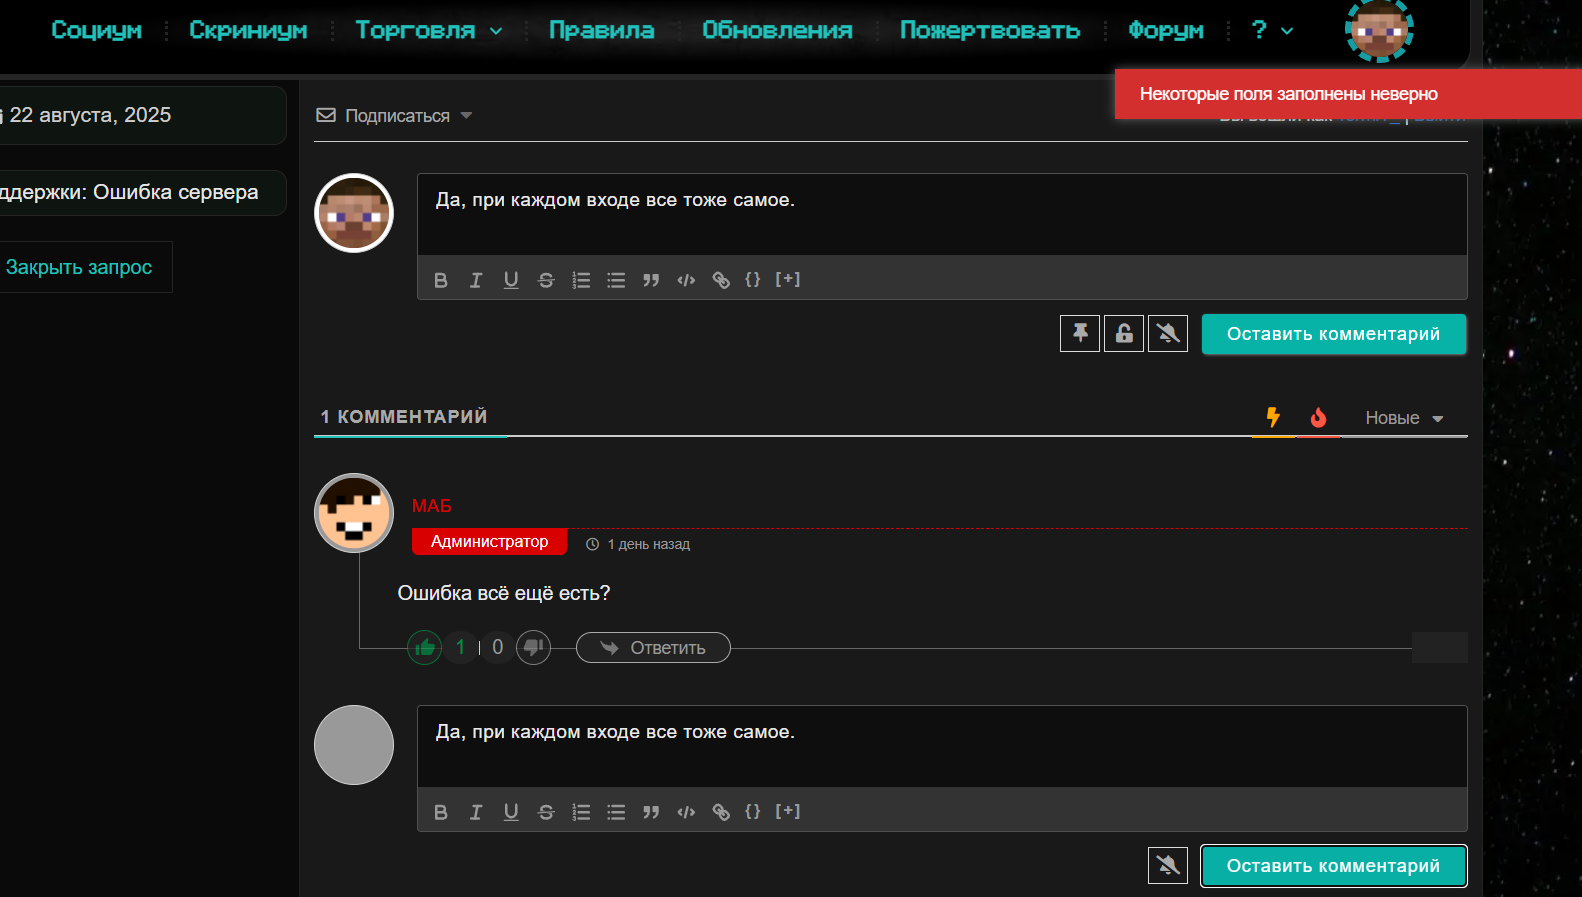
Task: Sort comments by the lightning bolt icon
Action: (1273, 417)
